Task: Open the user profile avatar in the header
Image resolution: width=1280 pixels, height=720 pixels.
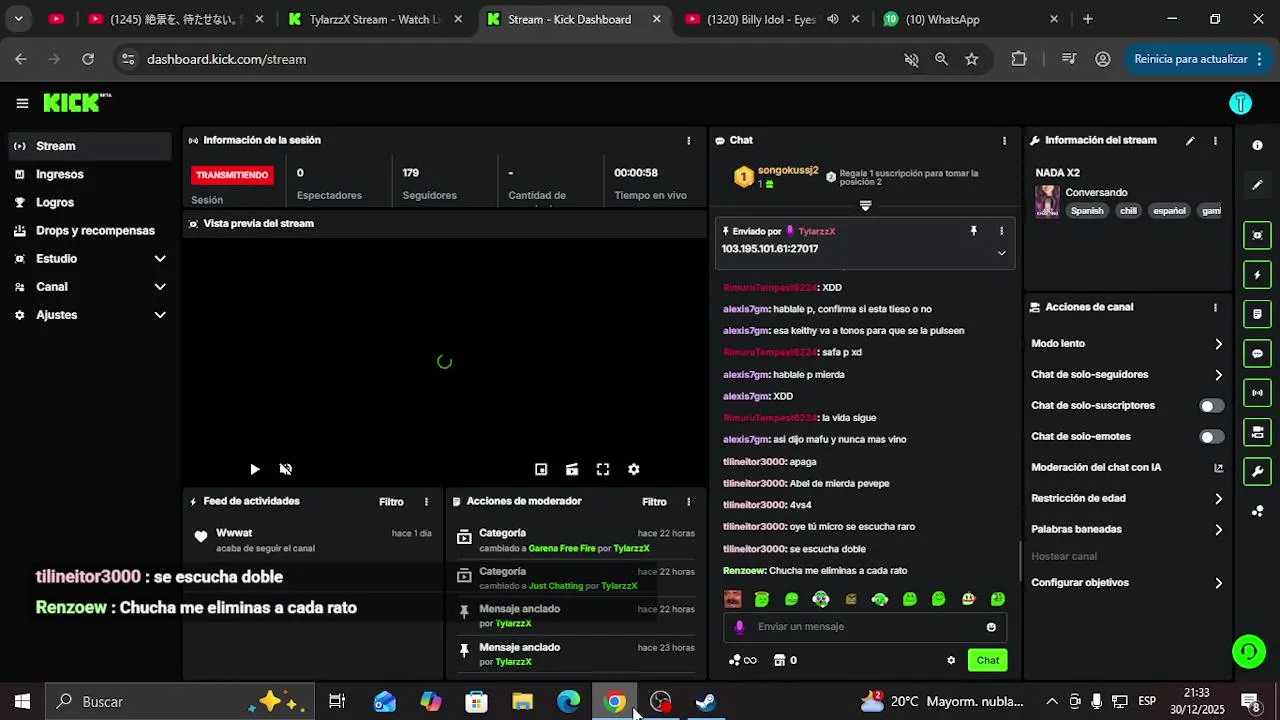Action: (x=1240, y=103)
